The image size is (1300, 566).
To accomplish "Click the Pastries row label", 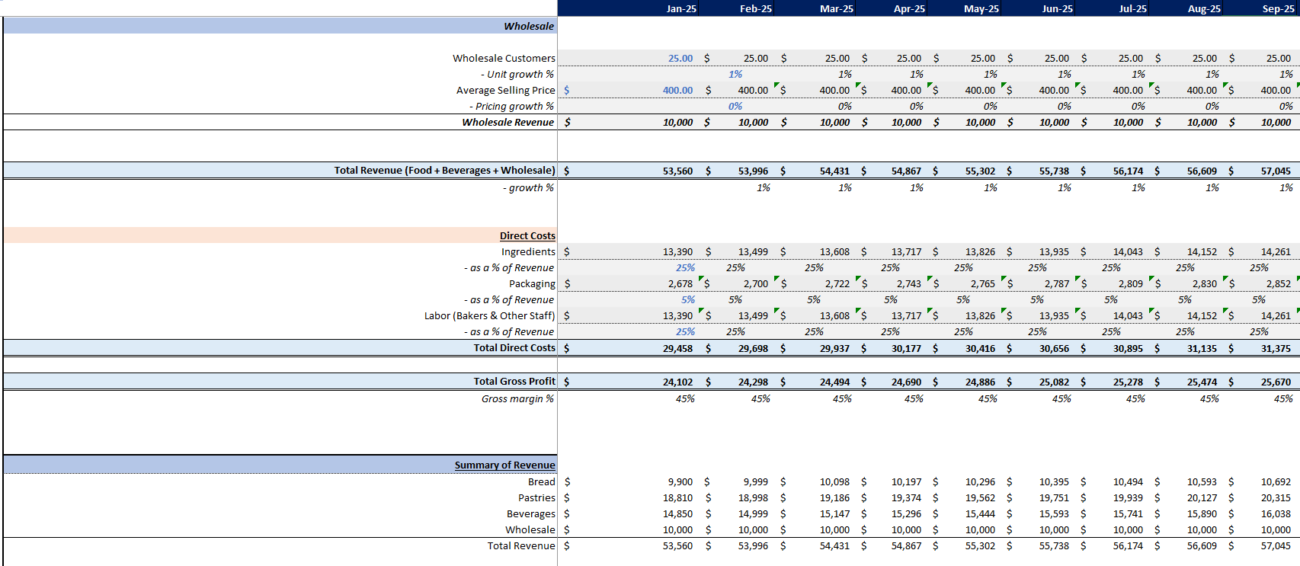I will tap(537, 498).
